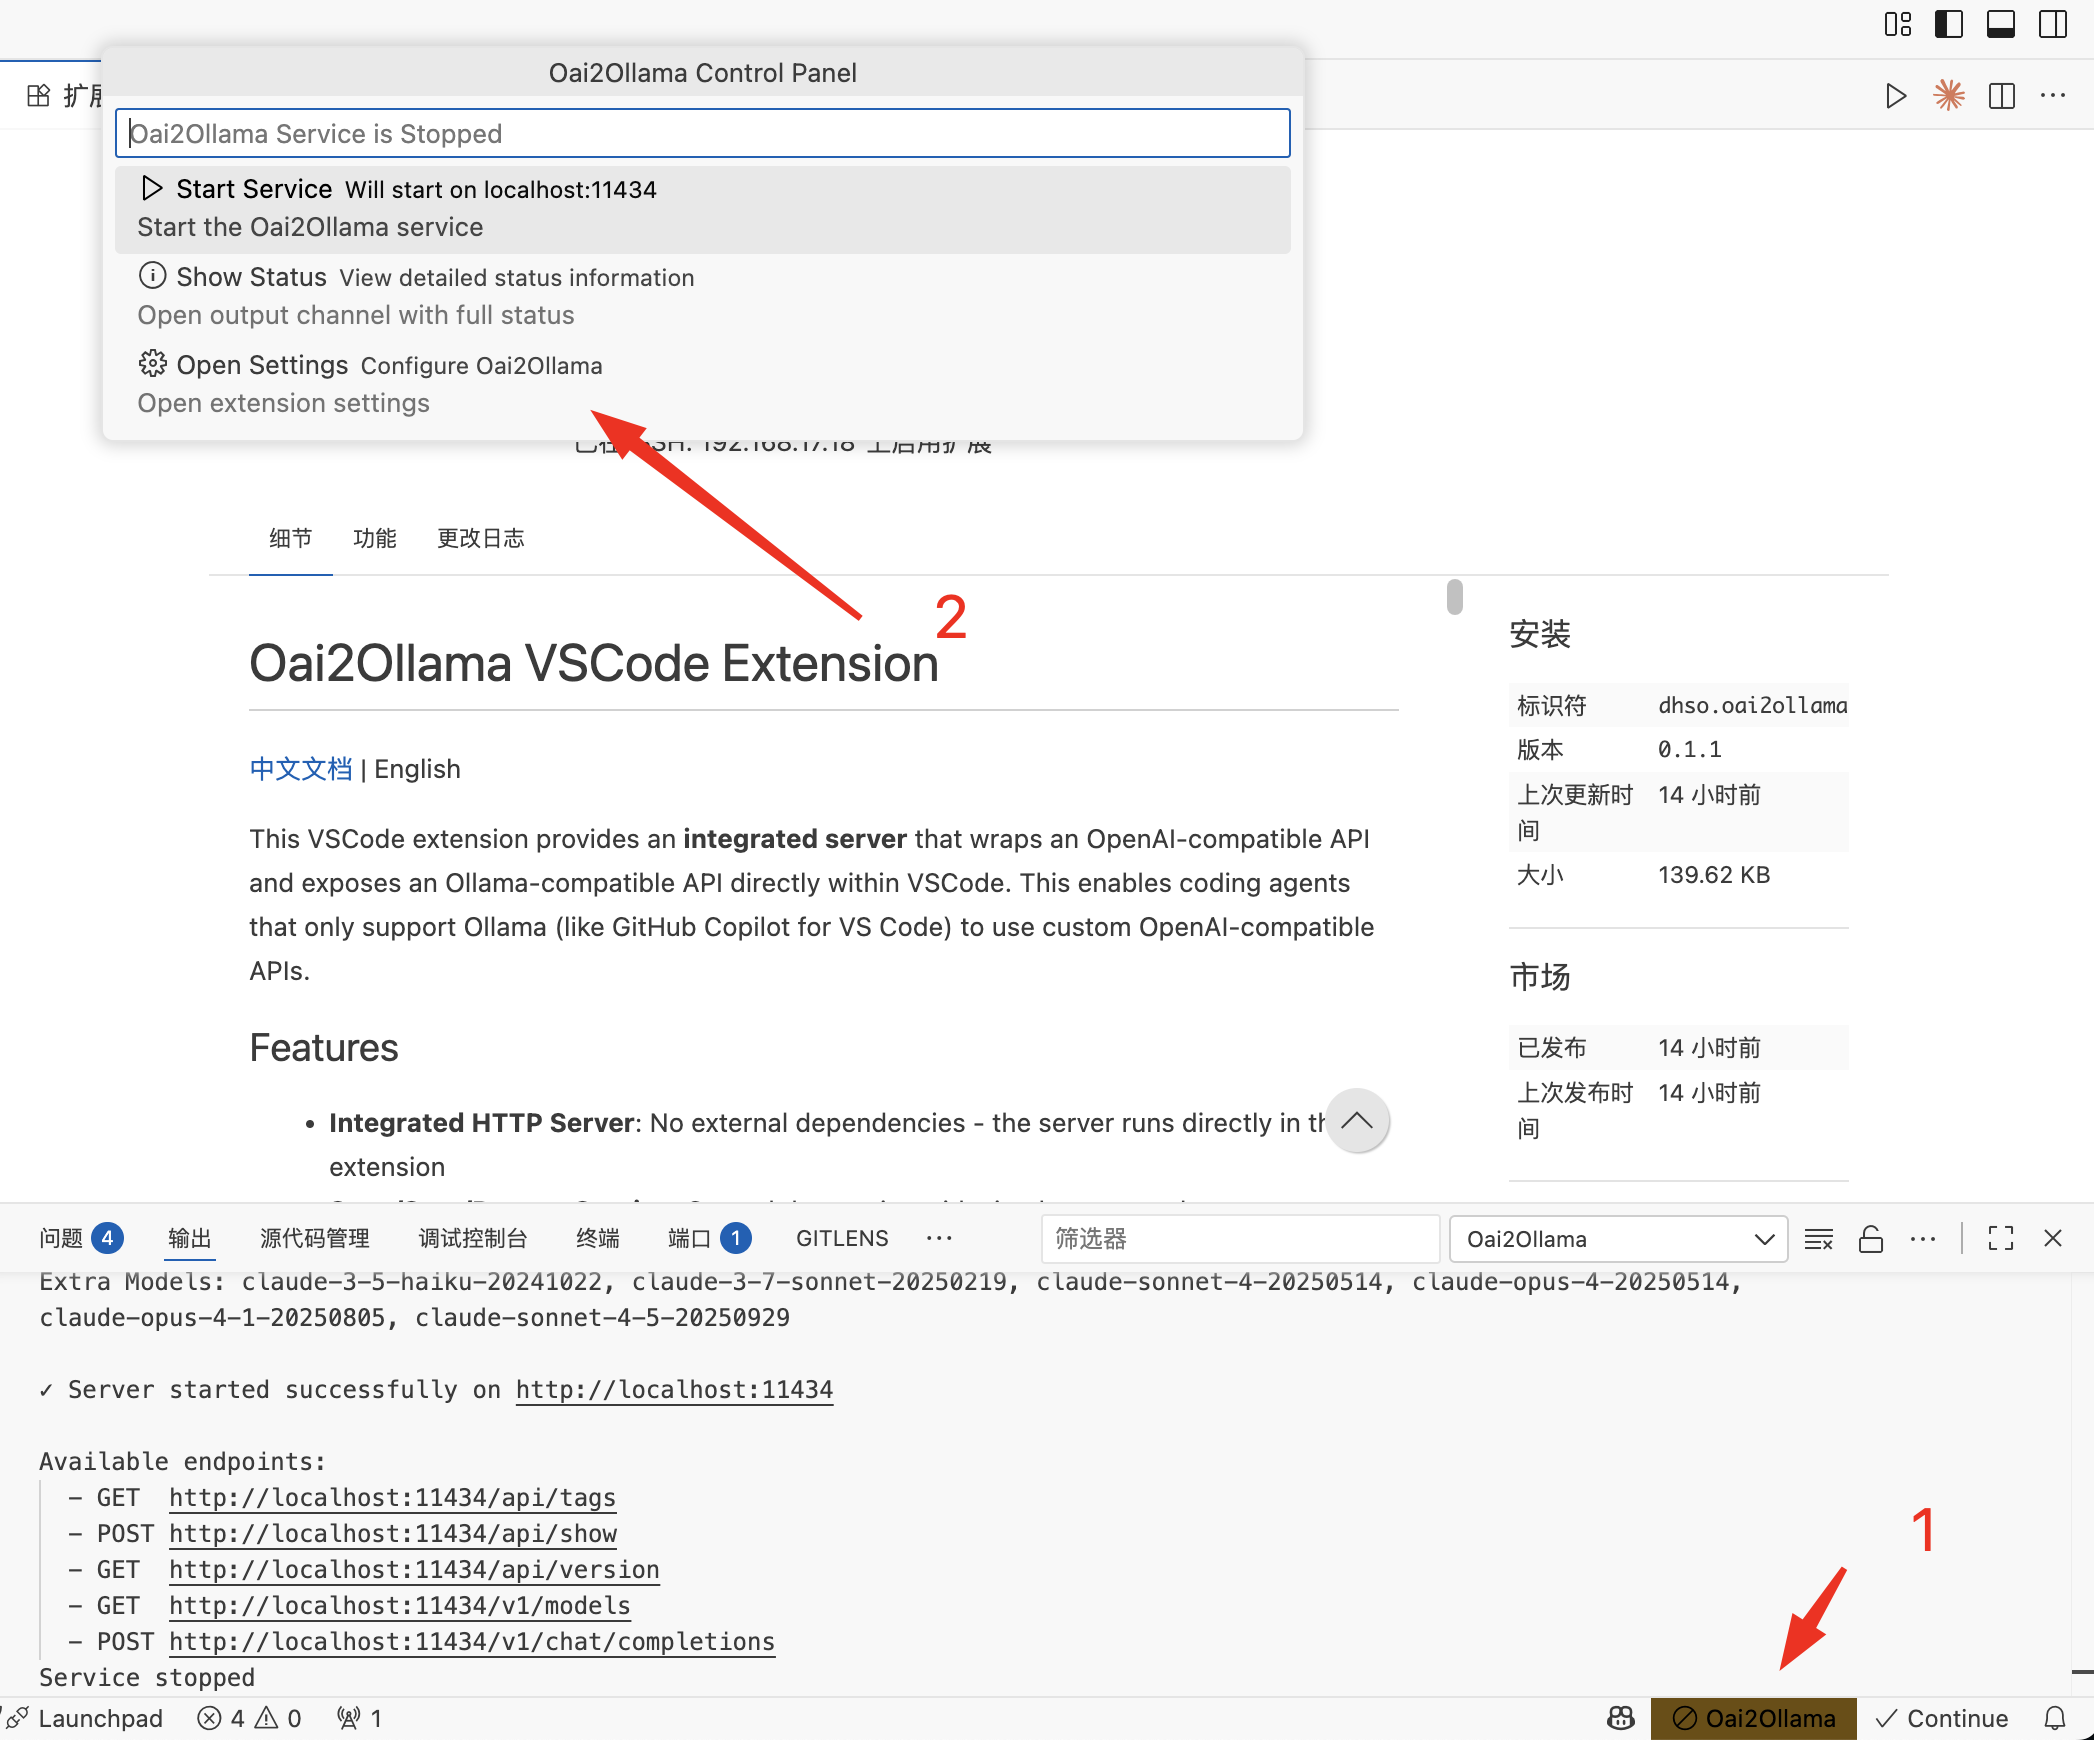Expand the panel tabs overflow menu
The width and height of the screenshot is (2094, 1740).
click(939, 1238)
